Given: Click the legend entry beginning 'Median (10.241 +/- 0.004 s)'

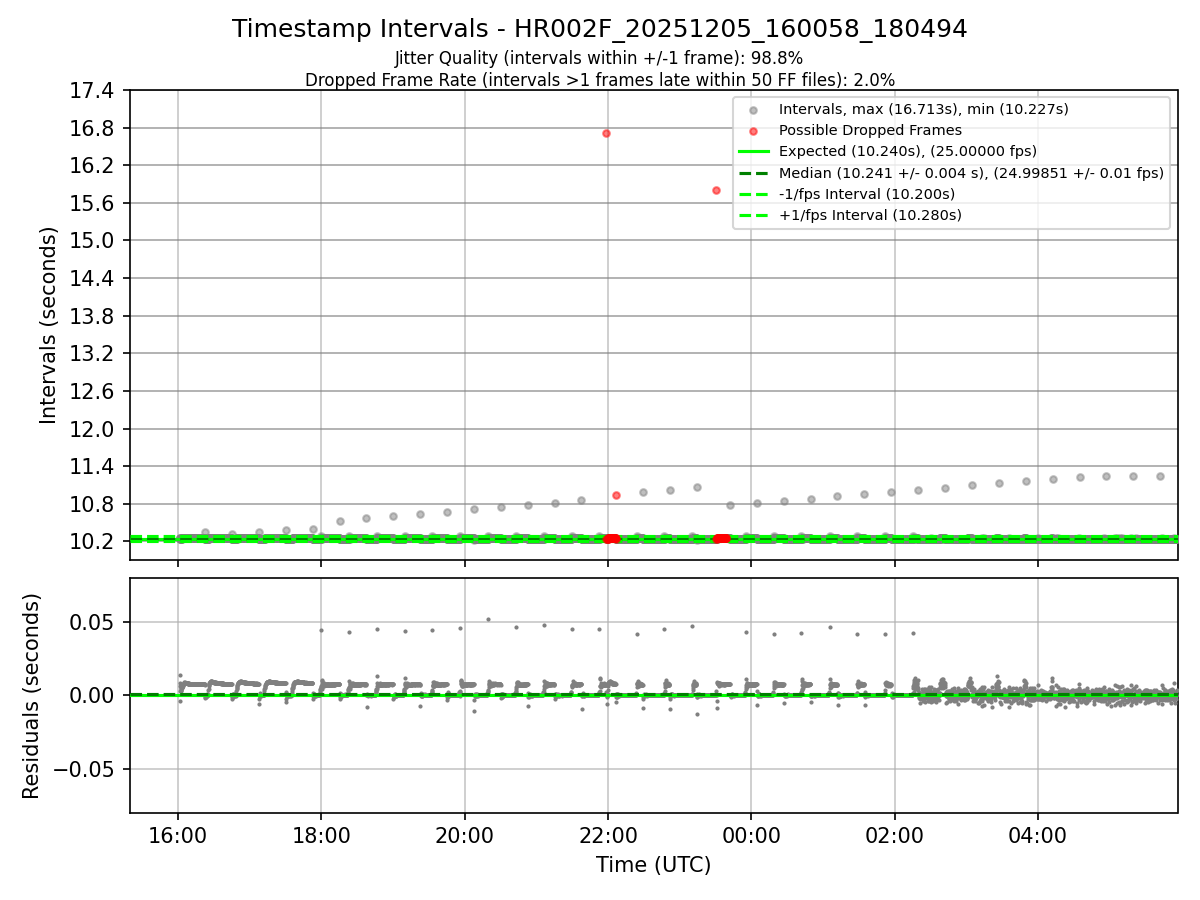Looking at the screenshot, I should (971, 172).
